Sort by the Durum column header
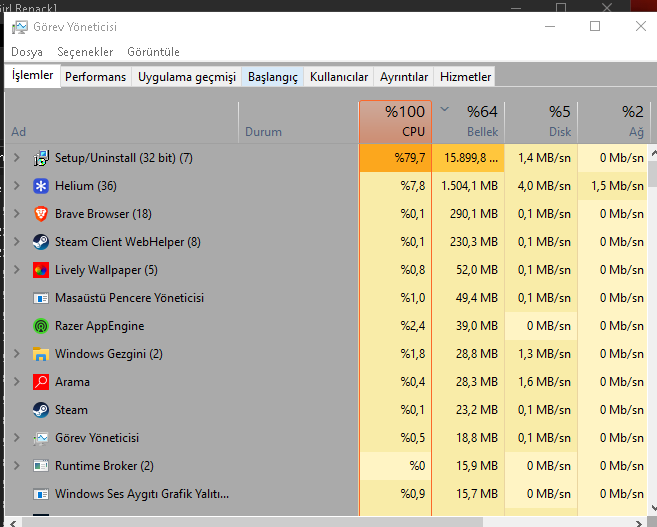Screen dimensions: 657x527 [299, 122]
